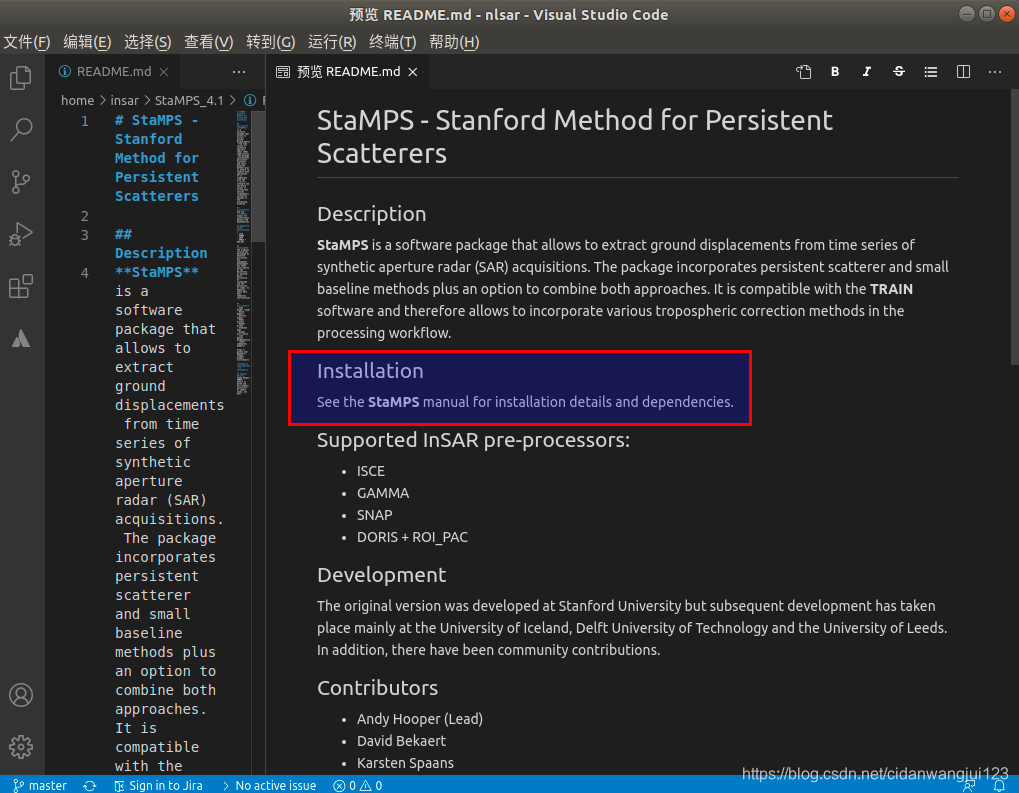Open the Search view in the activity bar
The height and width of the screenshot is (793, 1019).
point(21,129)
